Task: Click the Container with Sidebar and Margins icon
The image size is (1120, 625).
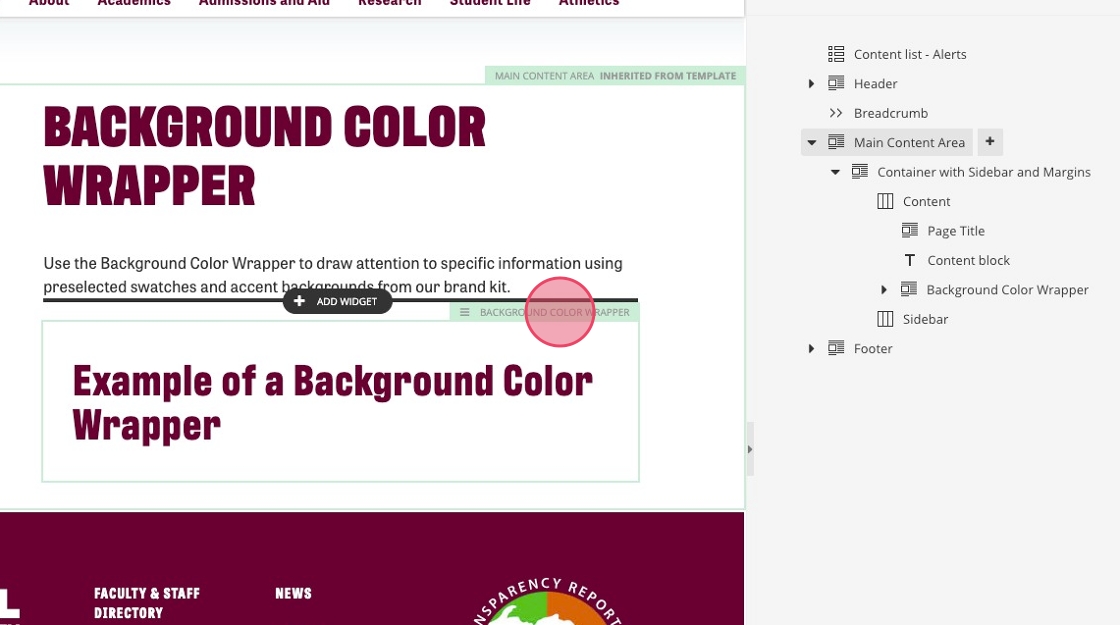Action: 860,171
